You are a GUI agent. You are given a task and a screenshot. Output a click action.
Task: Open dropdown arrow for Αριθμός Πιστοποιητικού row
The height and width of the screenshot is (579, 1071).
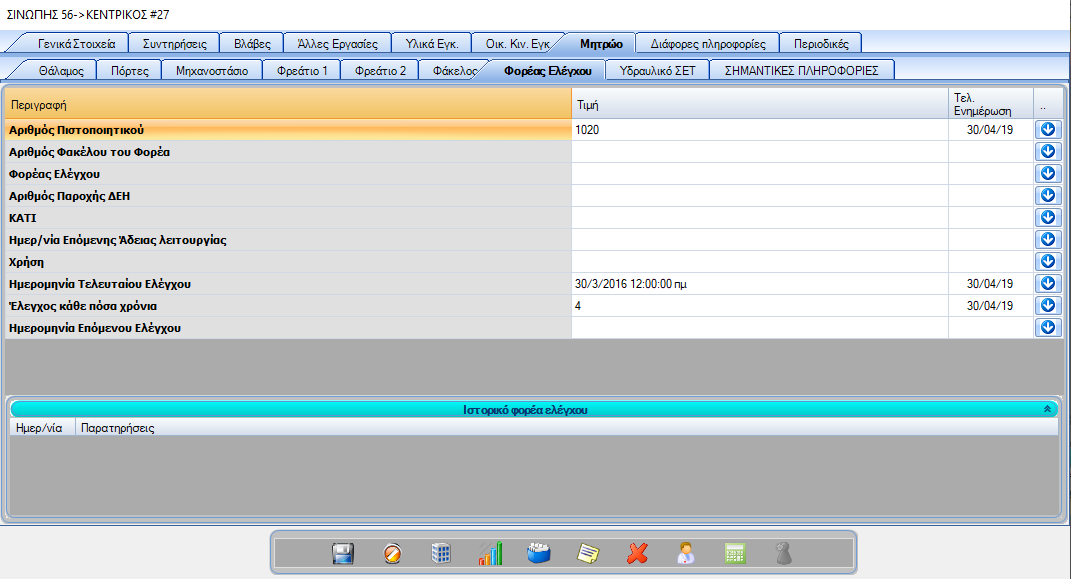1048,130
